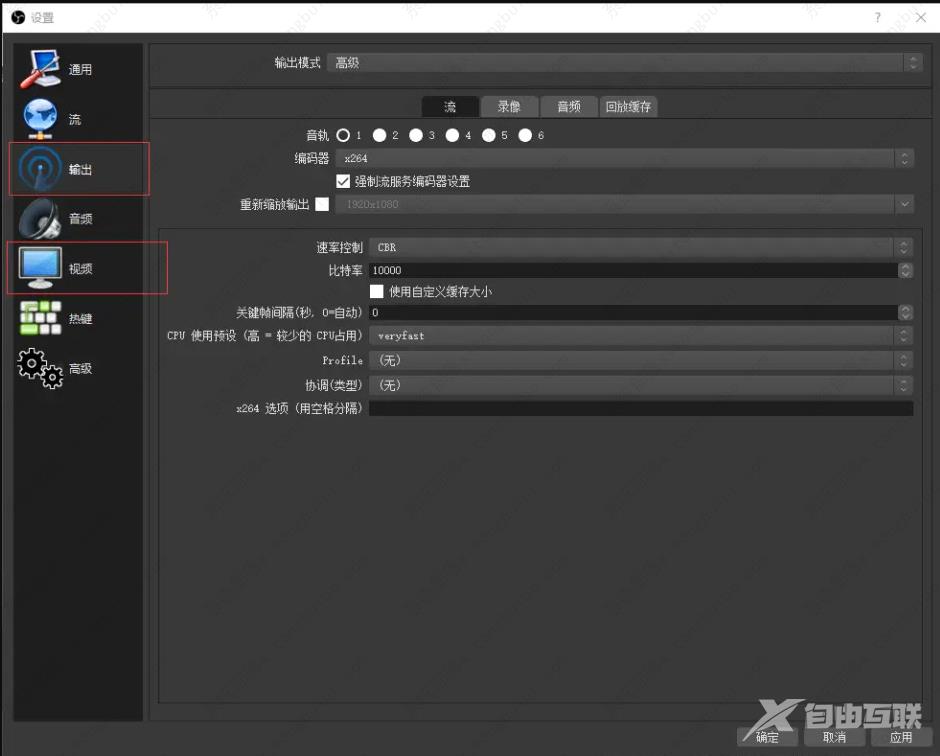The image size is (940, 756).
Task: Enable the 重新缩放输出 rescale checkbox
Action: click(322, 204)
